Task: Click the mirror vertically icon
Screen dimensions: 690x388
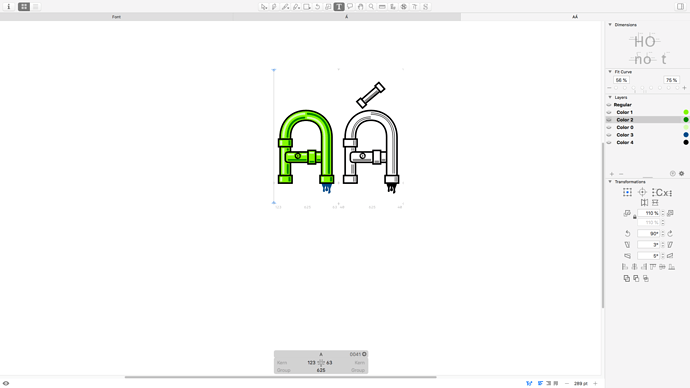Action: point(655,202)
